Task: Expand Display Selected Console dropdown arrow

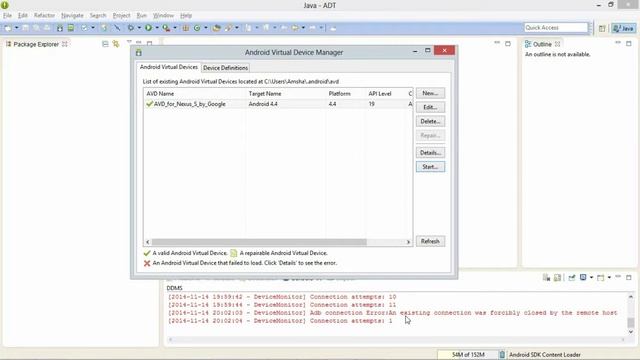Action: 591,278
